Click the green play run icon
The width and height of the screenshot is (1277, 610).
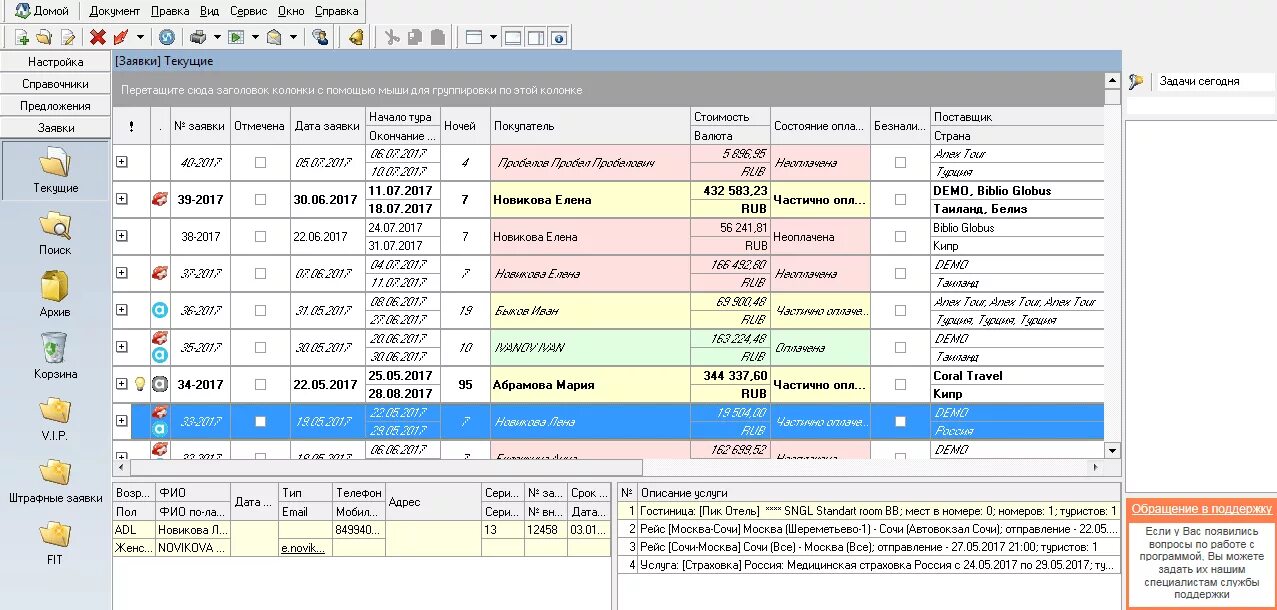tap(236, 38)
